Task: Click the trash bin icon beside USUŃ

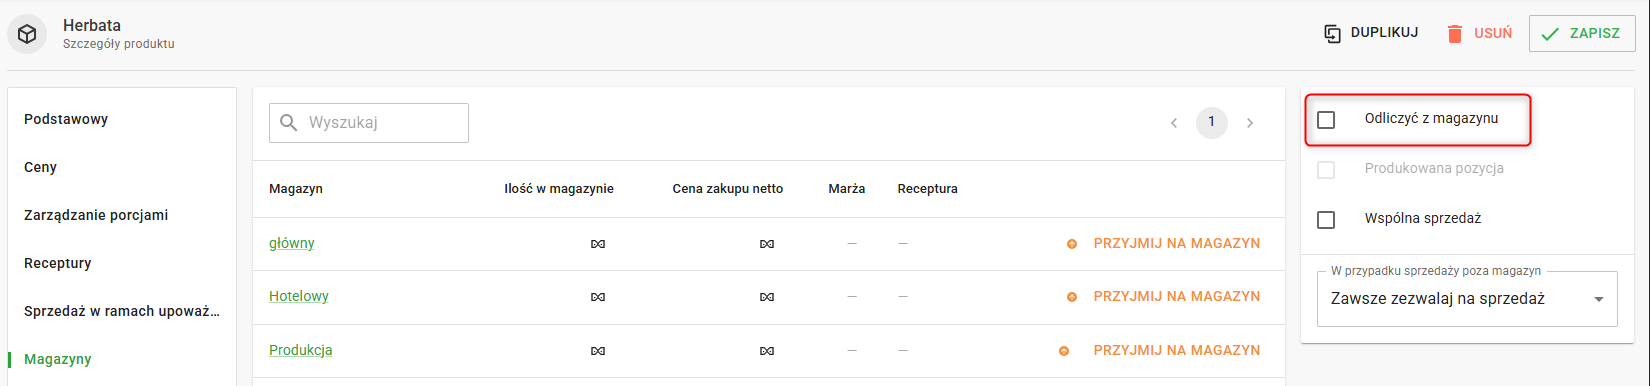Action: point(1455,33)
